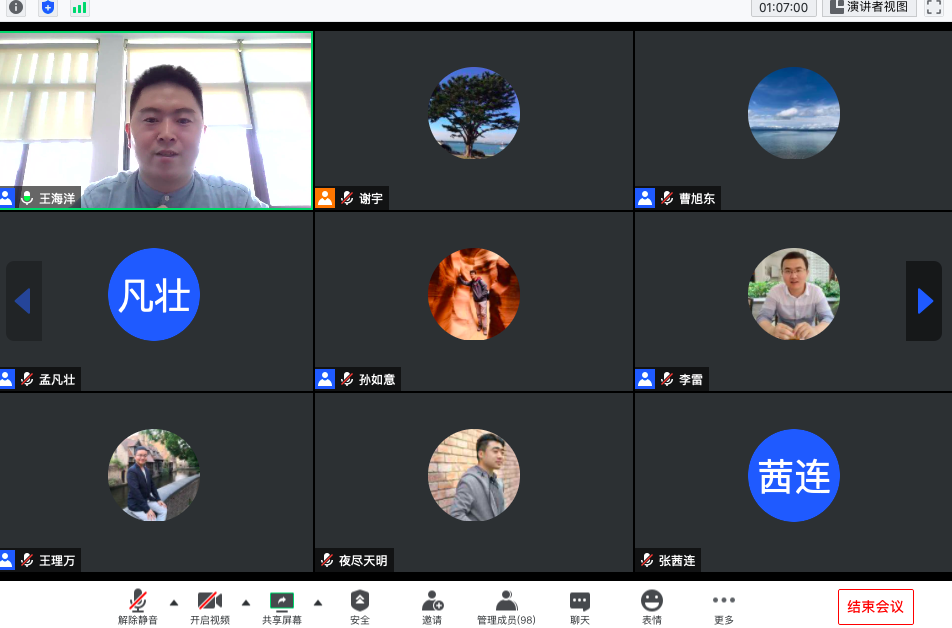Viewport: 952px width, 628px height.
Task: Select 王海洋's video tile
Action: 156,120
